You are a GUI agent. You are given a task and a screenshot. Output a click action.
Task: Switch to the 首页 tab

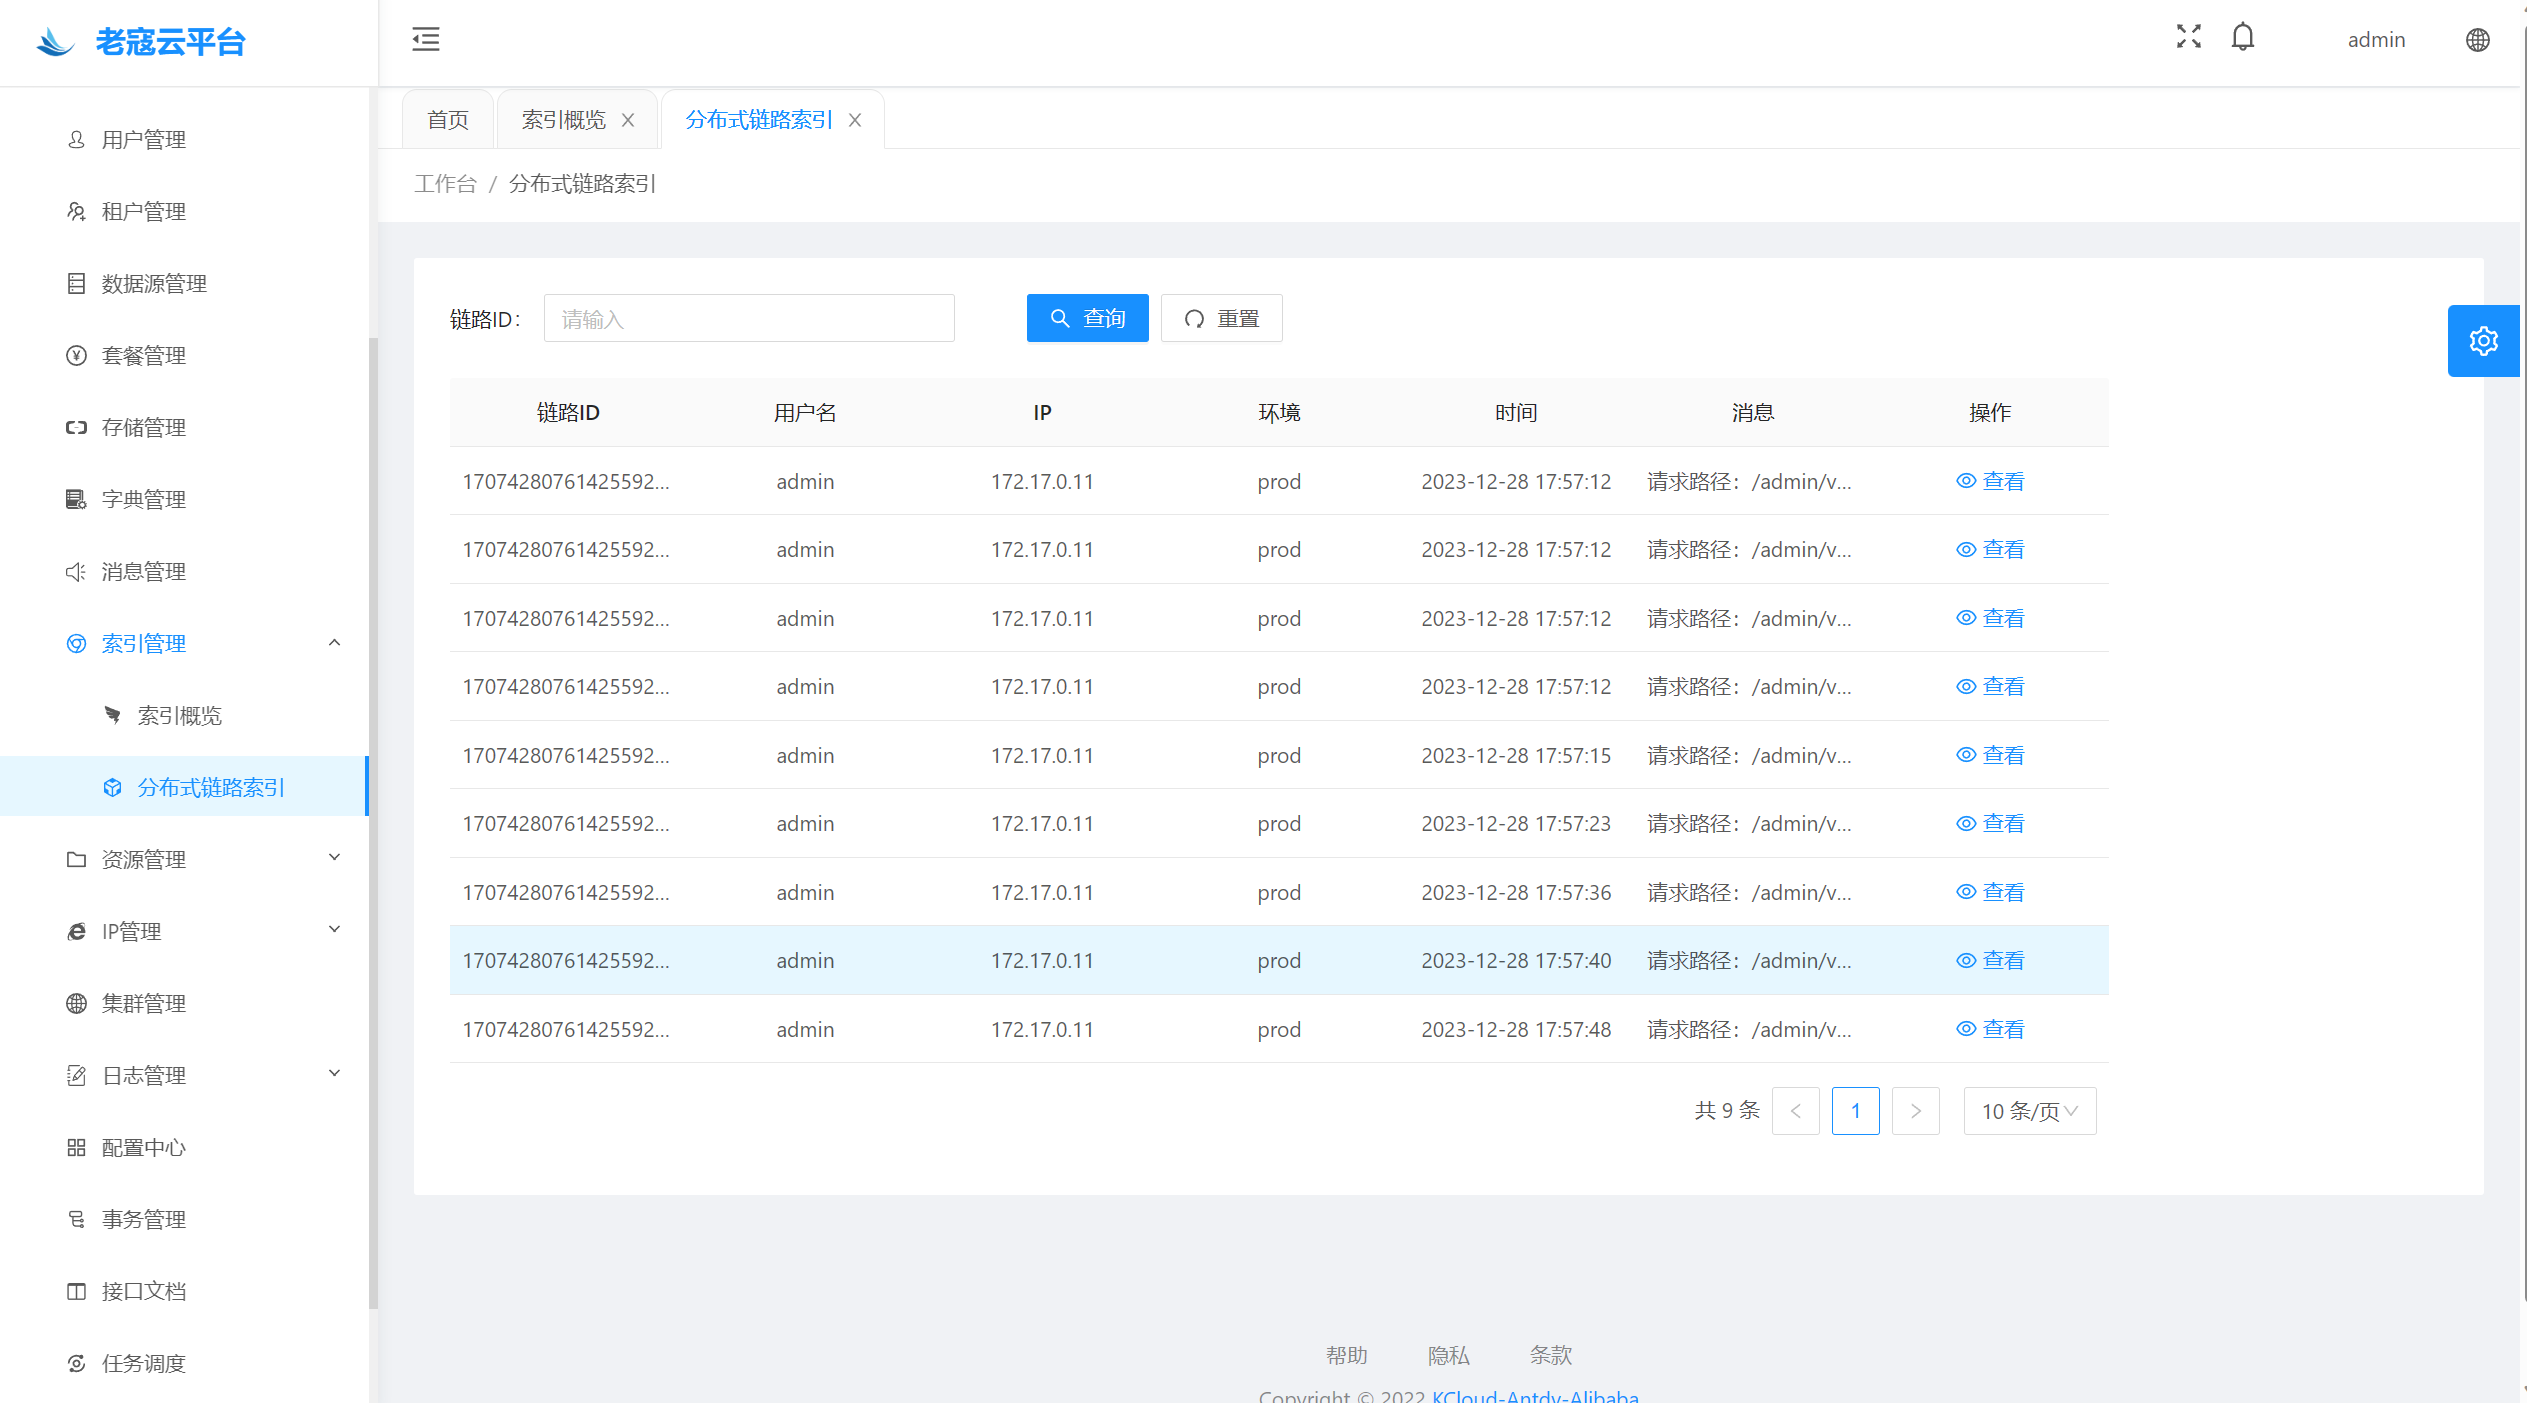pos(448,120)
